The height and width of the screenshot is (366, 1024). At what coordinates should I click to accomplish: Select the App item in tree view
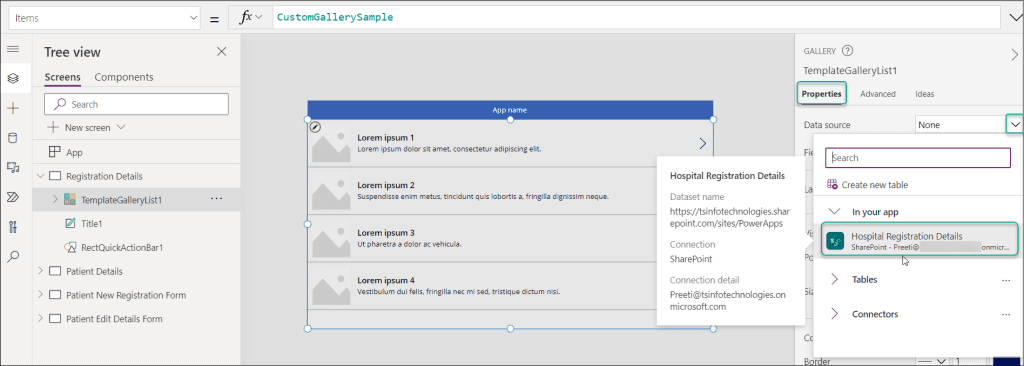(x=74, y=152)
